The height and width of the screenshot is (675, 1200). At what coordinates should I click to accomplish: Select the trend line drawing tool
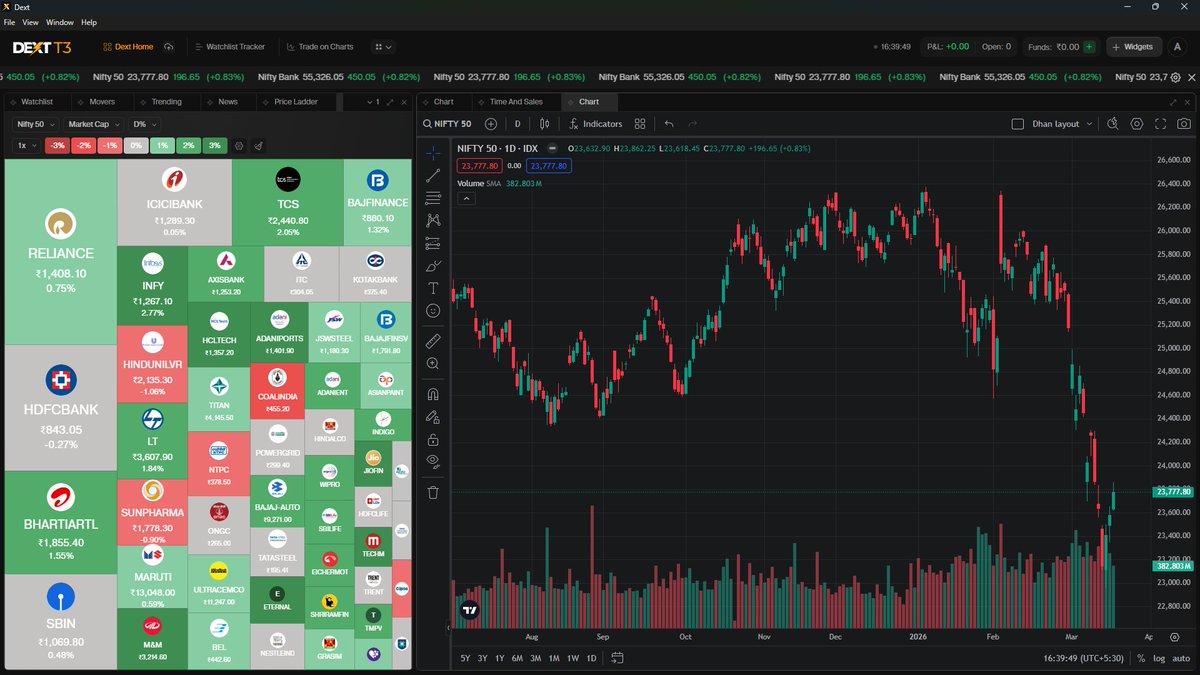click(x=433, y=176)
